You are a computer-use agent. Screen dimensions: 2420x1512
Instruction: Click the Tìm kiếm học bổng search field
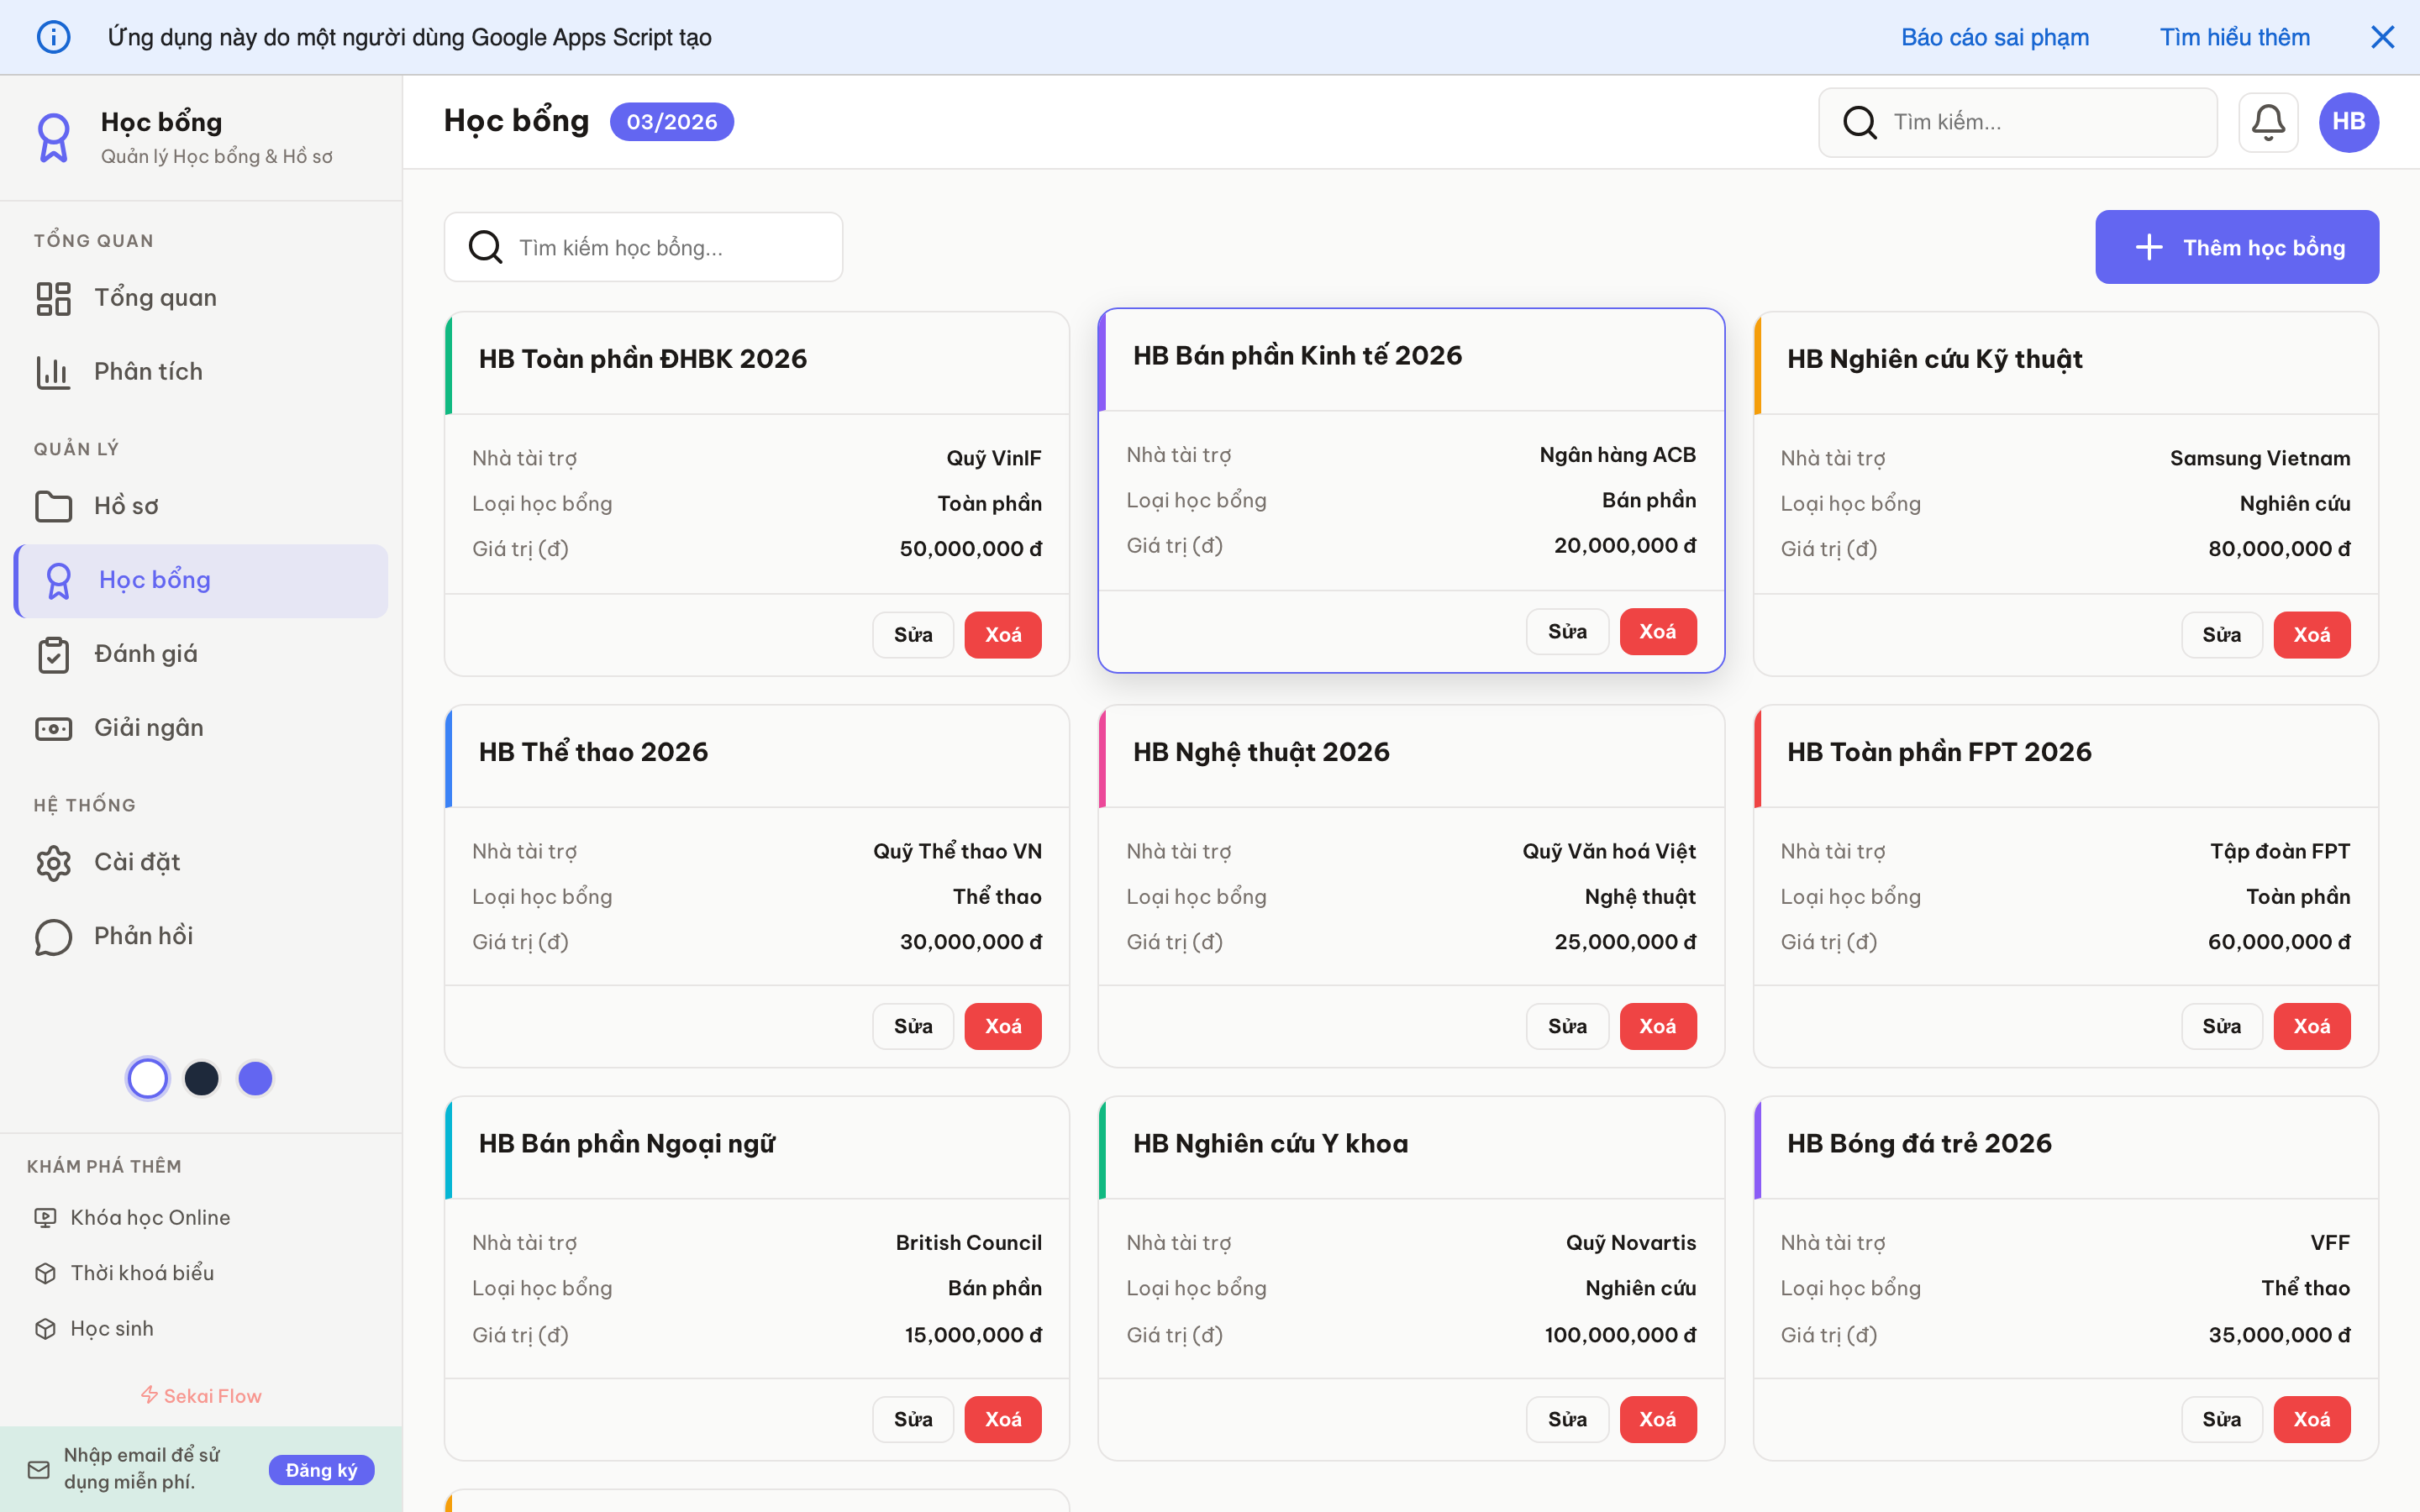tap(643, 246)
